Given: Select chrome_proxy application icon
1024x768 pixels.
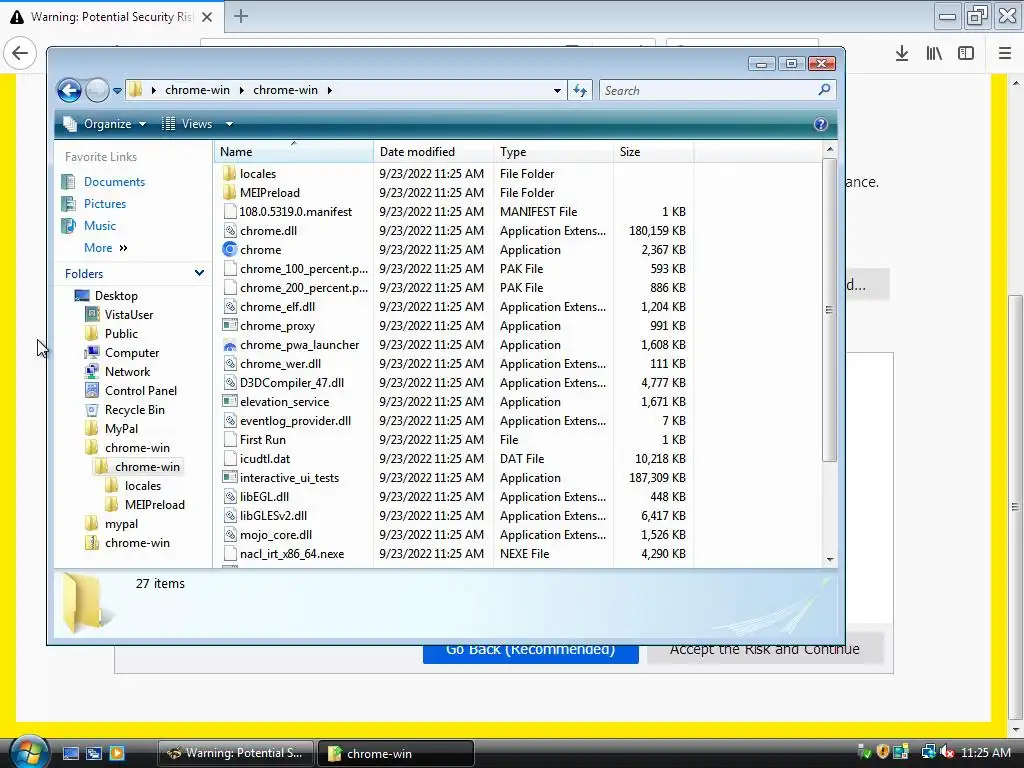Looking at the screenshot, I should pos(229,325).
